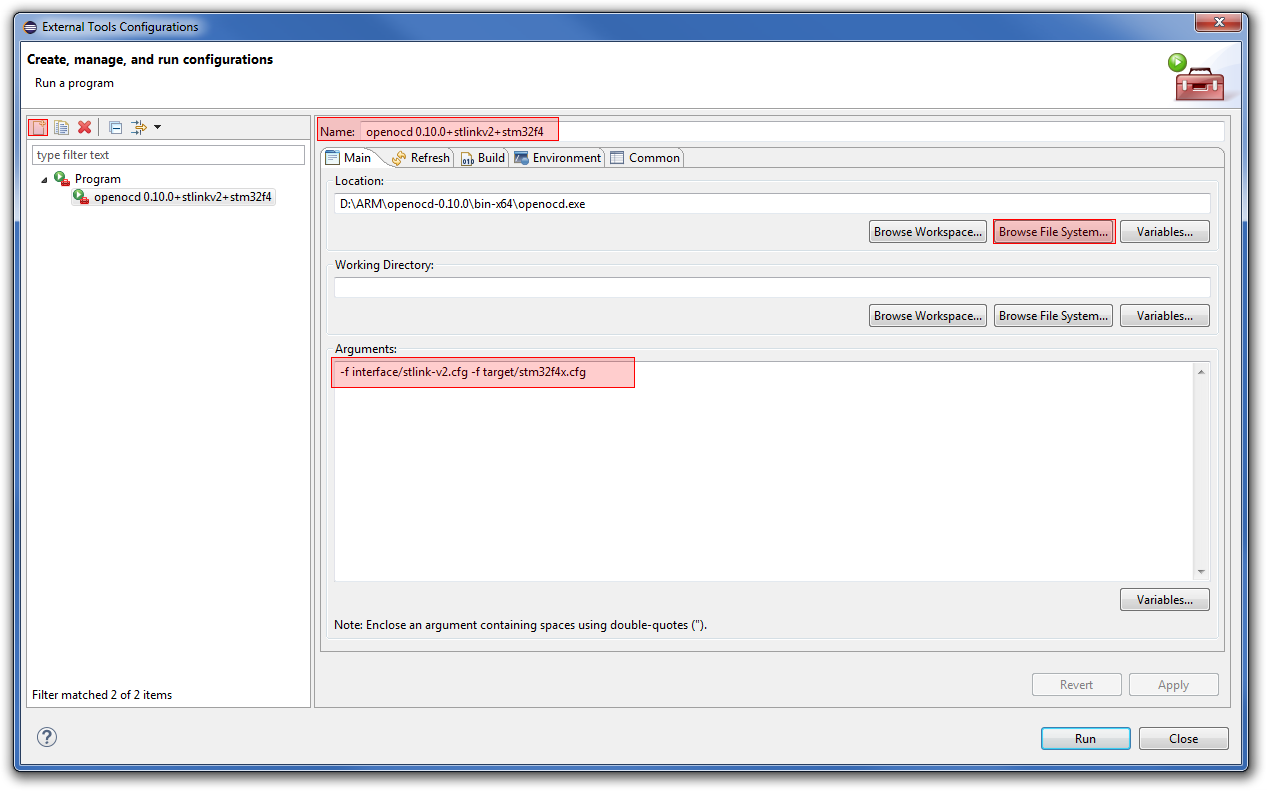Open the Build tab
Image resolution: width=1267 pixels, height=791 pixels.
click(482, 158)
